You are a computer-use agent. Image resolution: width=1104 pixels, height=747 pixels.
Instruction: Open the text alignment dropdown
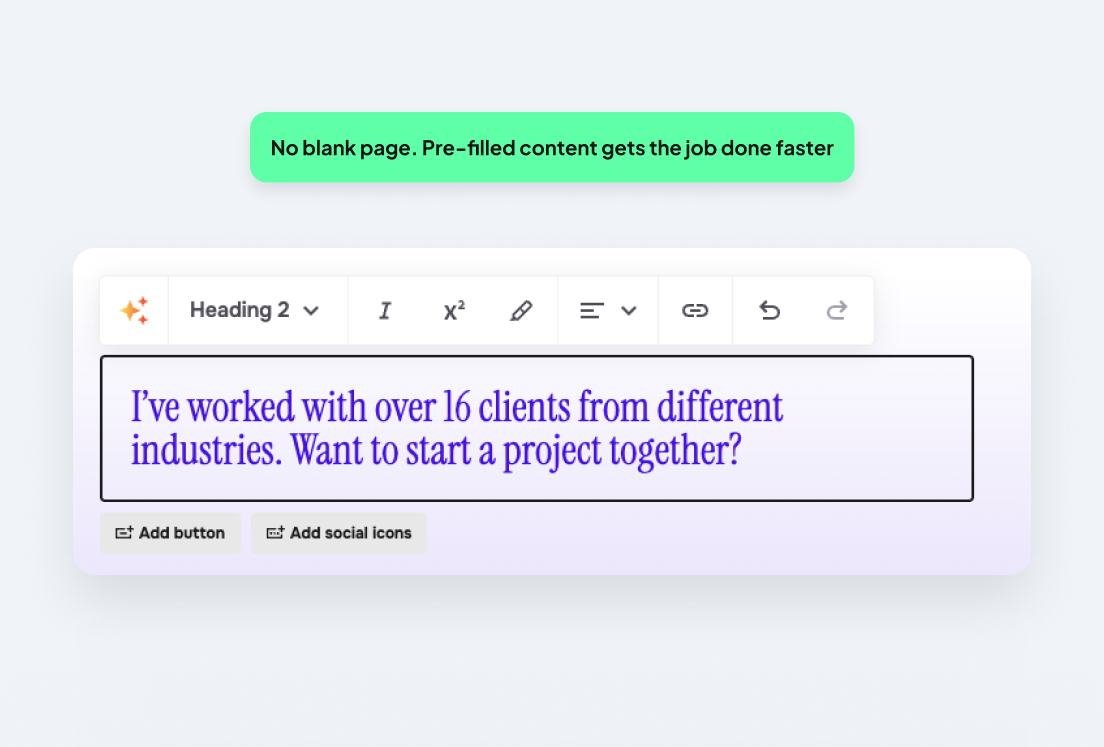(x=608, y=310)
